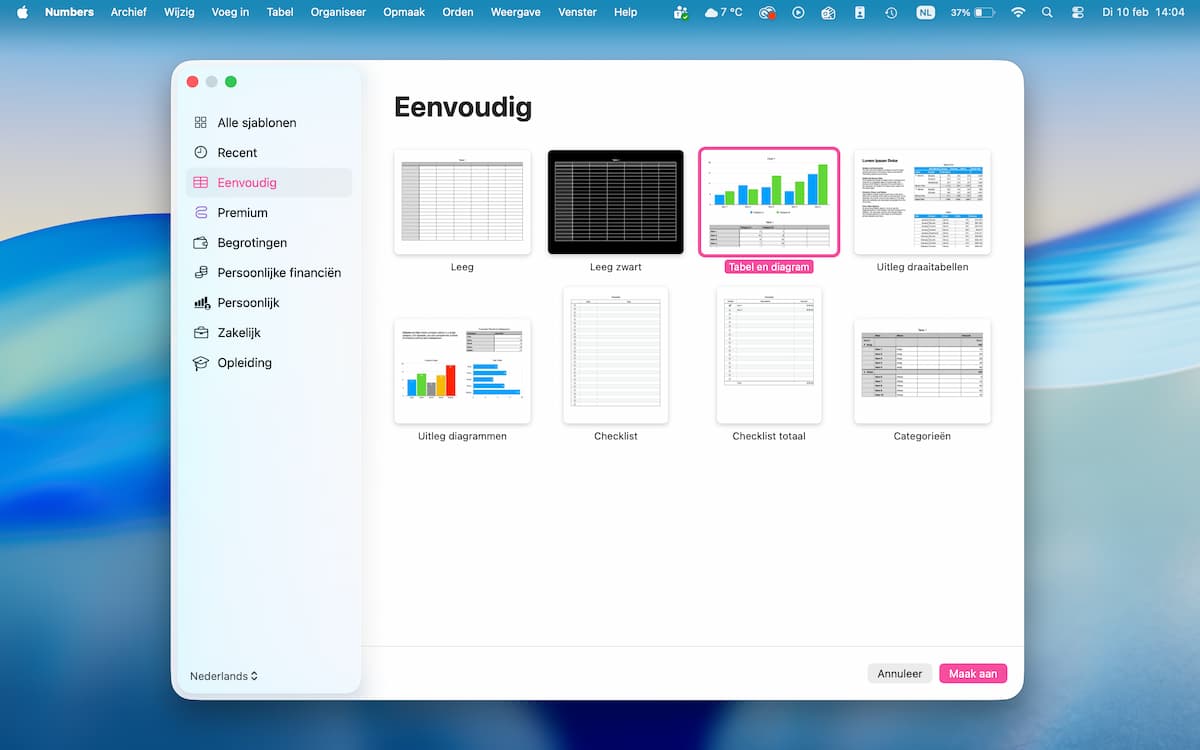Open the Nederlands language dropdown
Viewport: 1200px width, 750px height.
pos(224,676)
